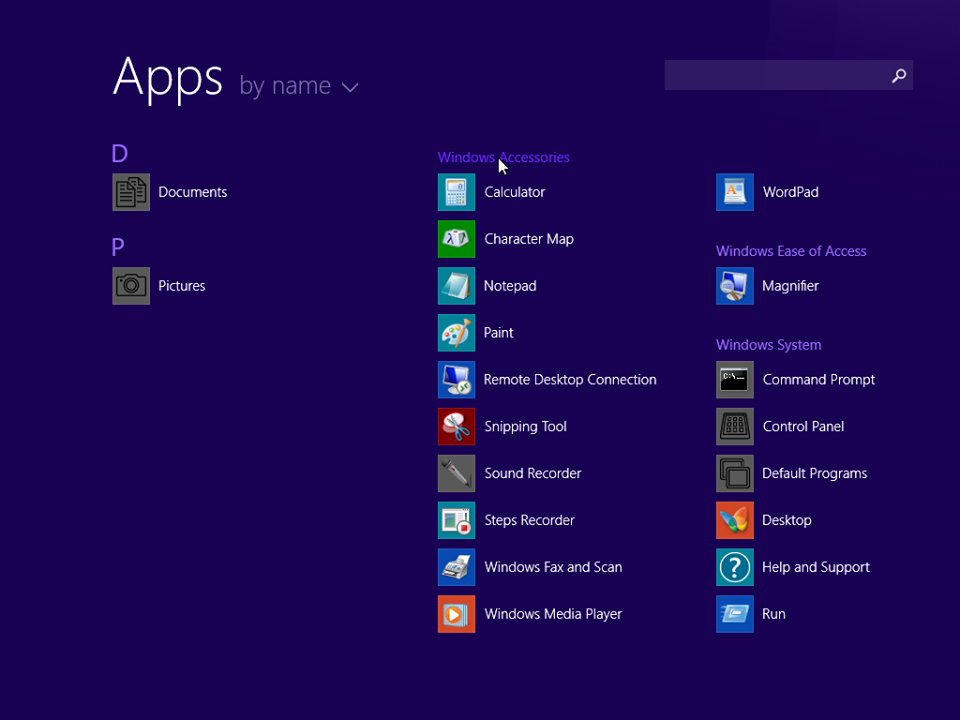Click the 'Calculator' text label
Screen dimensions: 960x720
514,192
